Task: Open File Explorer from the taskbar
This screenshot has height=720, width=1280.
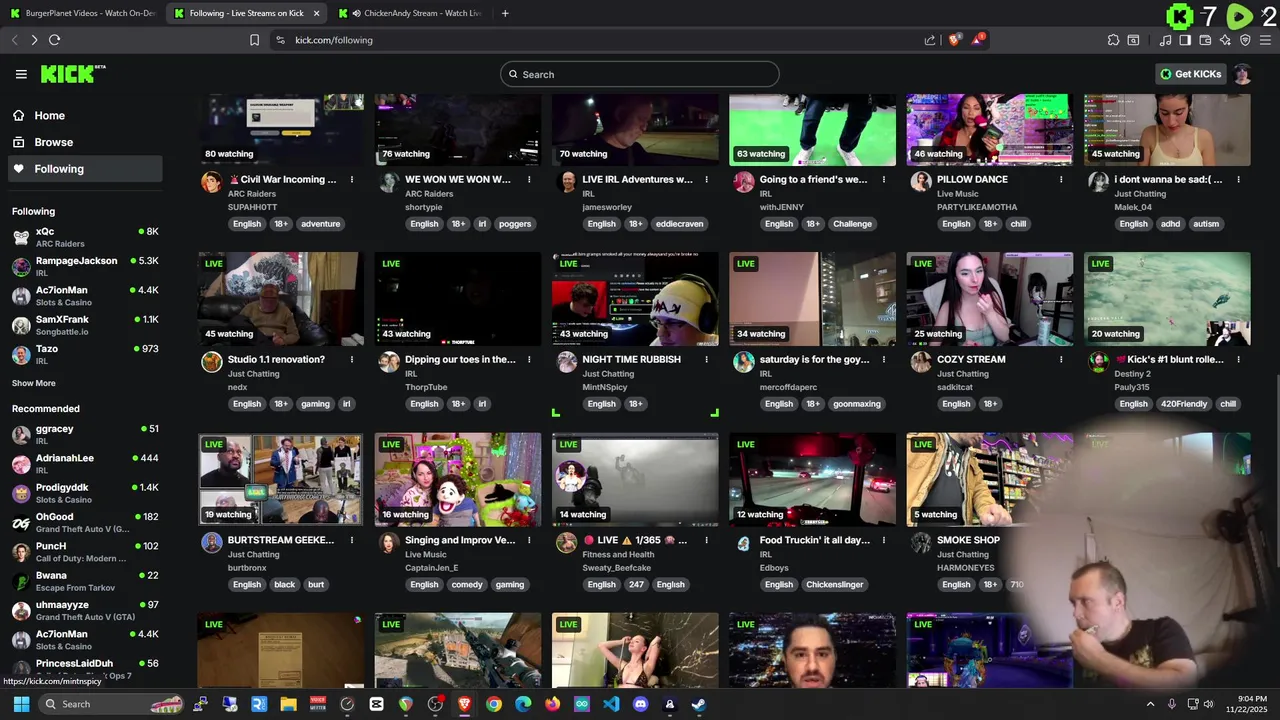Action: 289,704
